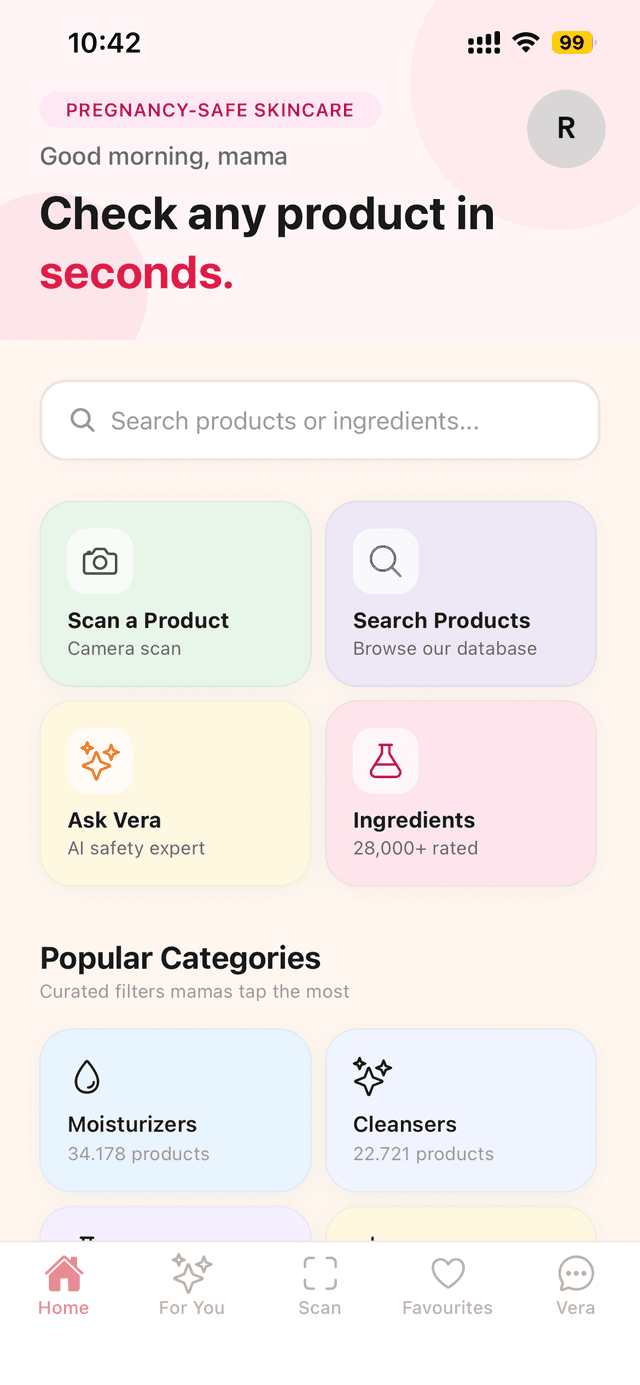Open the camera icon on Scan a Product
This screenshot has width=640, height=1385.
point(99,562)
